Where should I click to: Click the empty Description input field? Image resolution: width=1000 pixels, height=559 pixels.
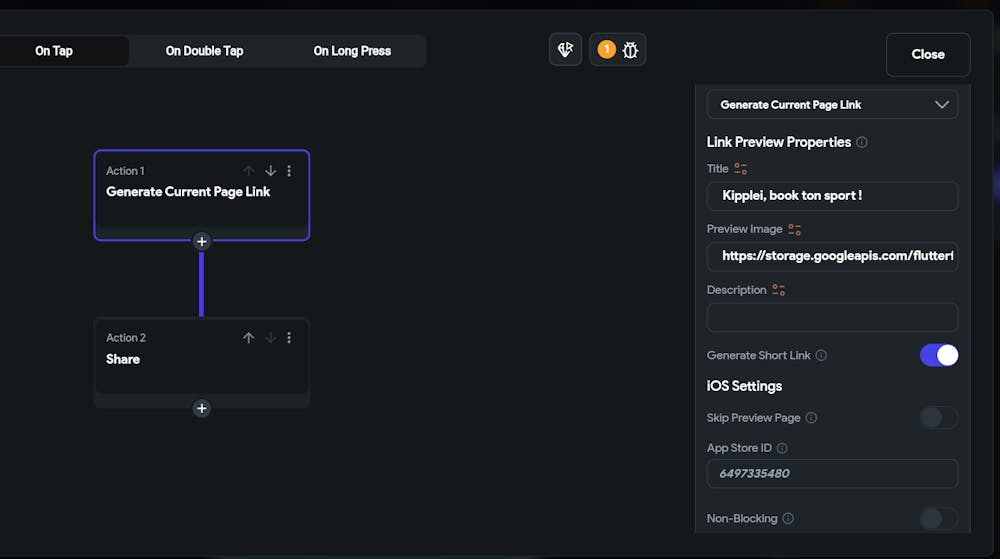(832, 318)
